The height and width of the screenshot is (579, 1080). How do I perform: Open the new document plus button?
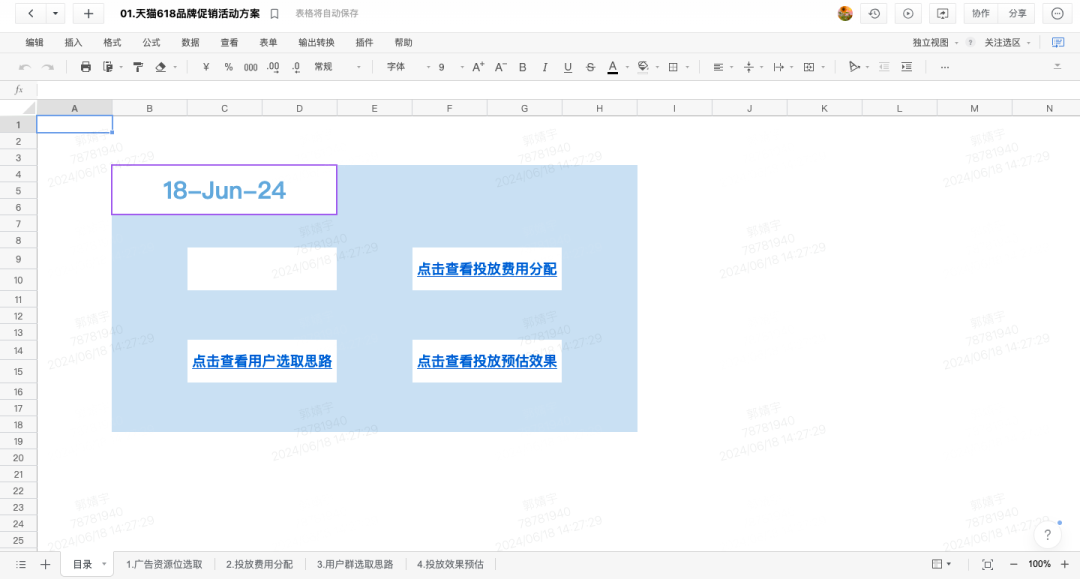[88, 13]
